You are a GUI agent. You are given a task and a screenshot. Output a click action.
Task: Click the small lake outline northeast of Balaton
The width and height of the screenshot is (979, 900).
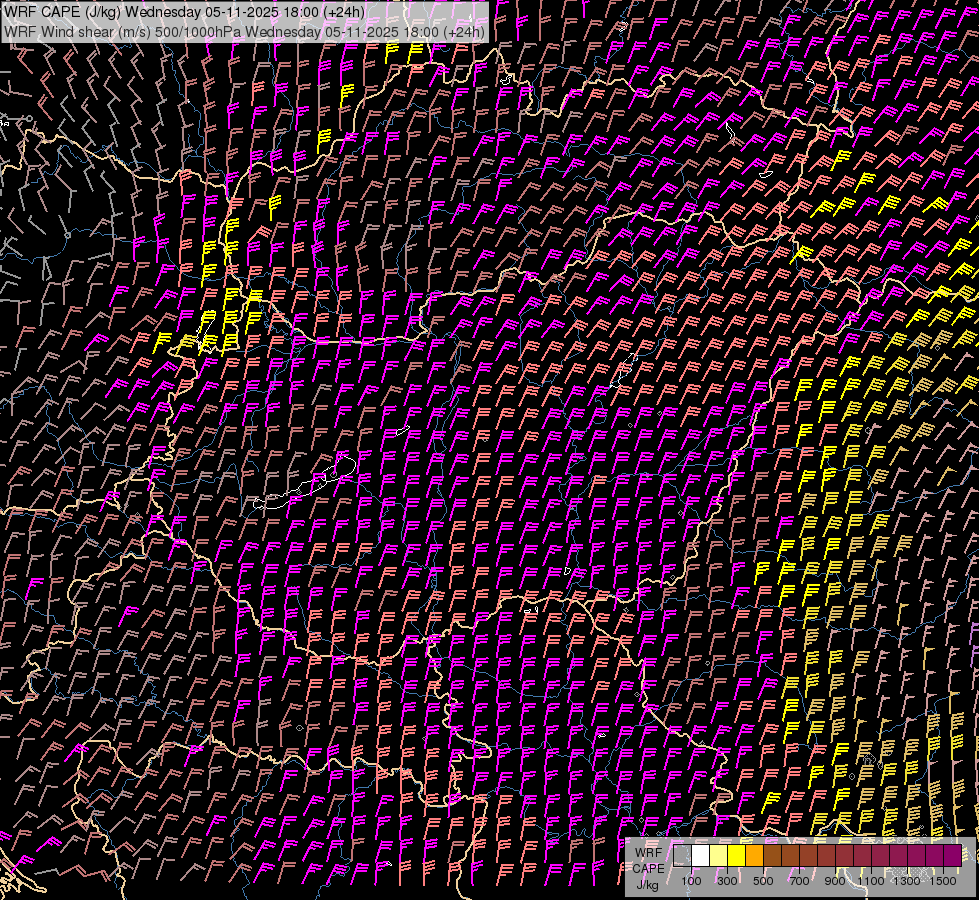point(403,431)
